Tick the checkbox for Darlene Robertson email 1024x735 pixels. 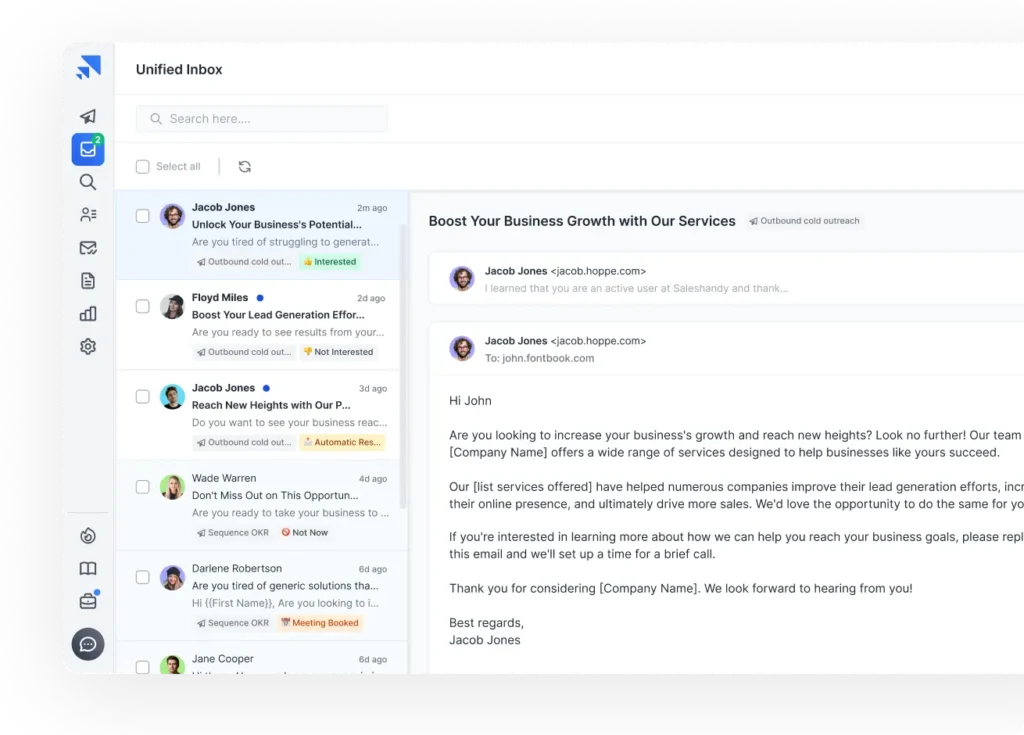click(x=142, y=577)
